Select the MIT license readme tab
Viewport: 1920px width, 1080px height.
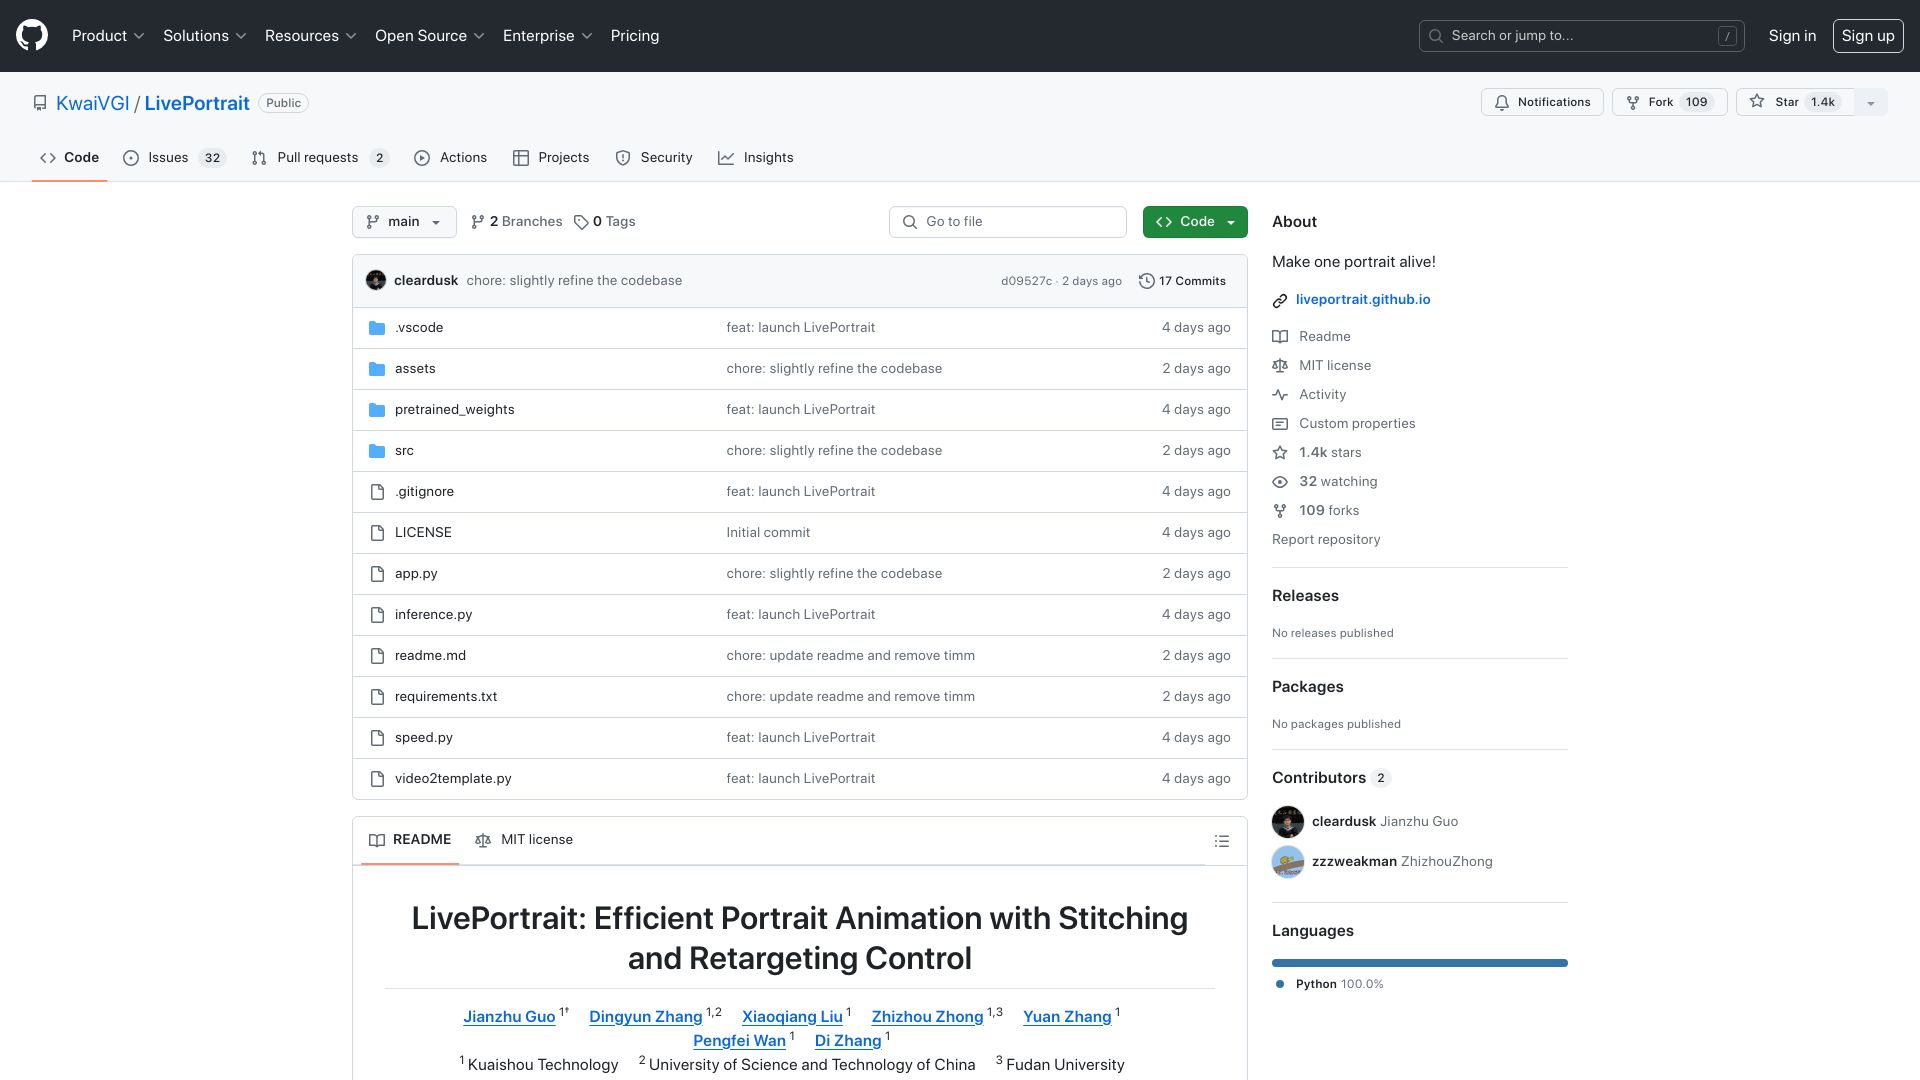click(524, 840)
